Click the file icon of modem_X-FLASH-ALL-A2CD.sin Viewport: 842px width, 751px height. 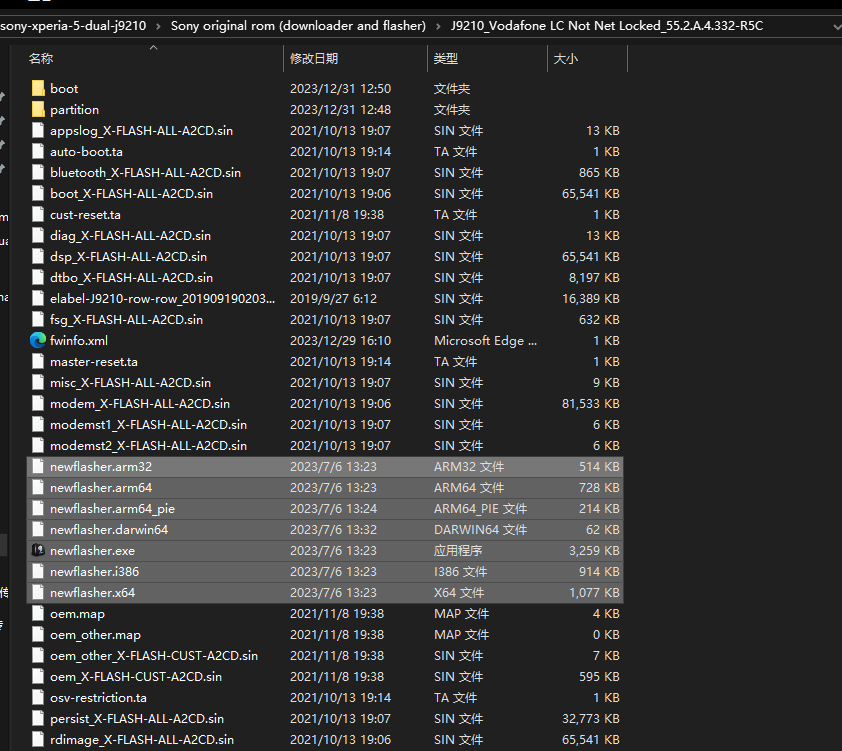click(38, 404)
